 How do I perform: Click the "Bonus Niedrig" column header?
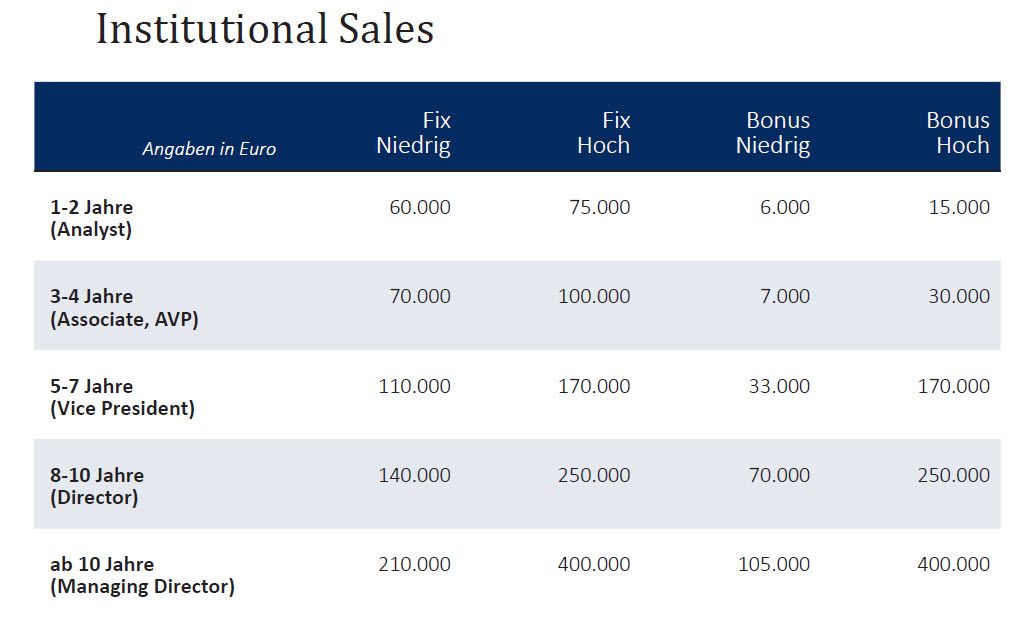[x=773, y=133]
